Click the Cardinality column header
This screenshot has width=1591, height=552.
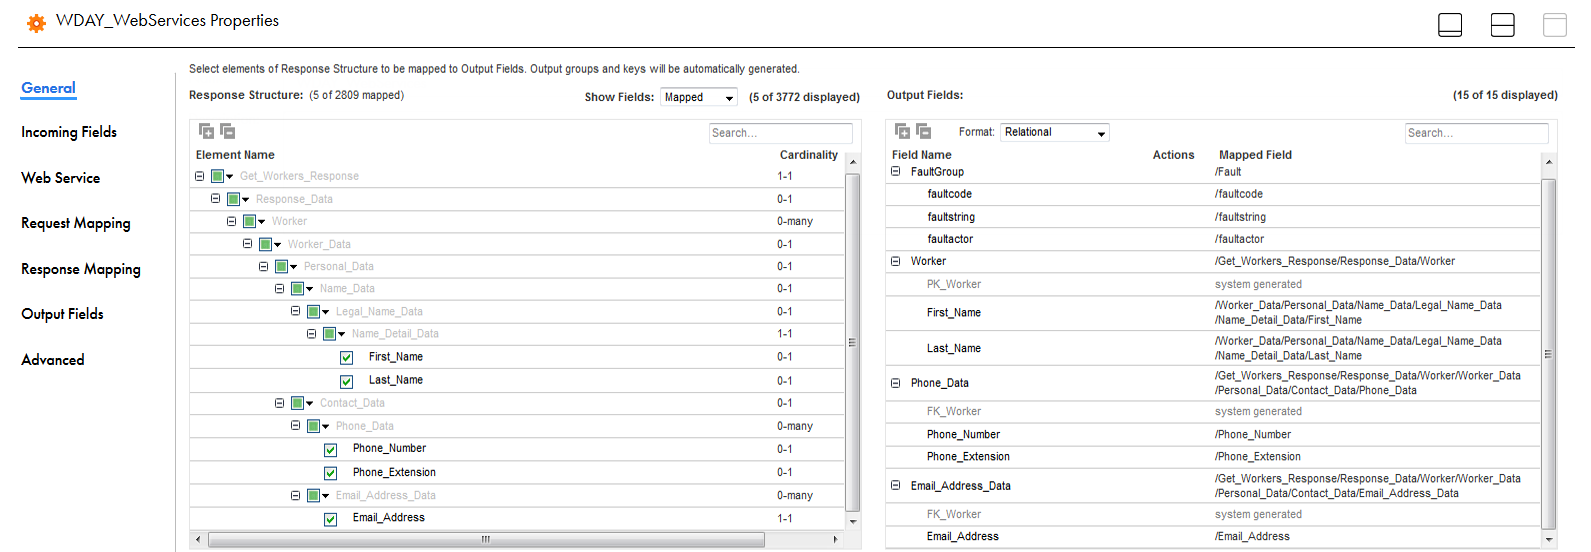(x=808, y=155)
